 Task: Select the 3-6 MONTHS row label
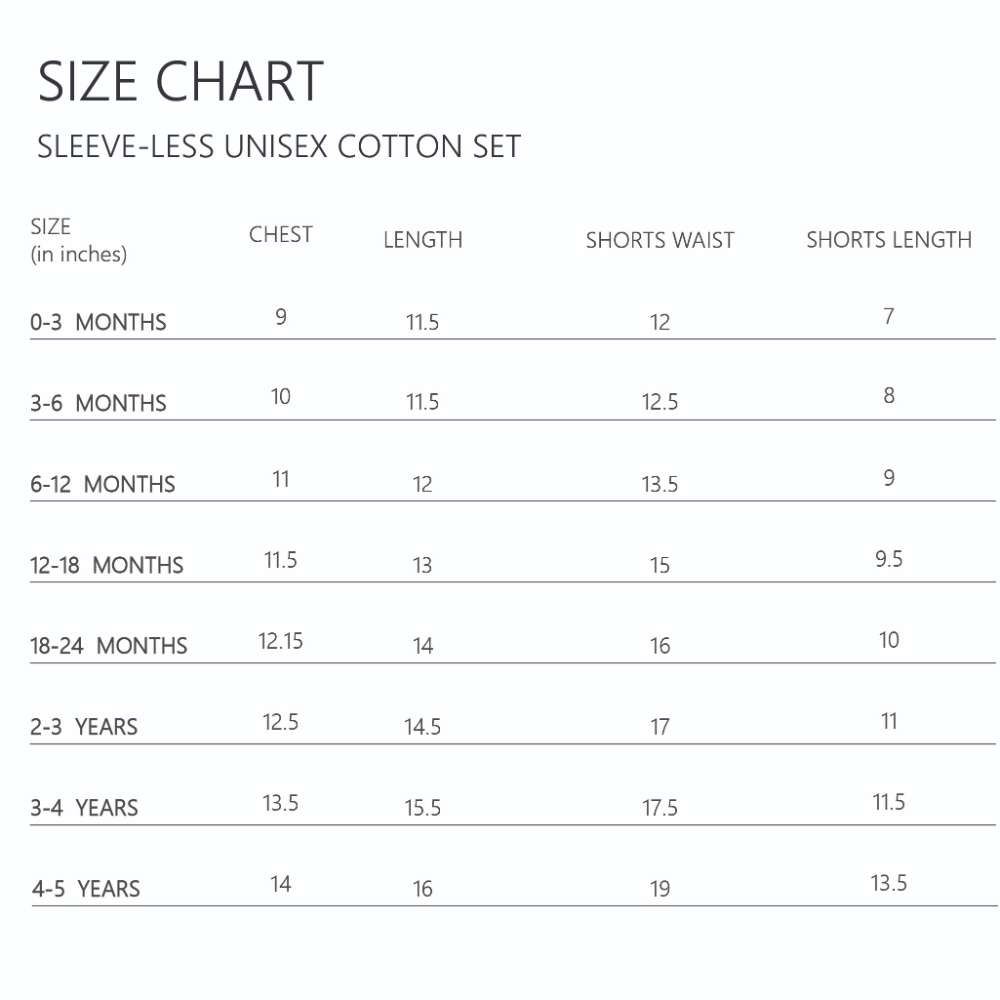(98, 403)
